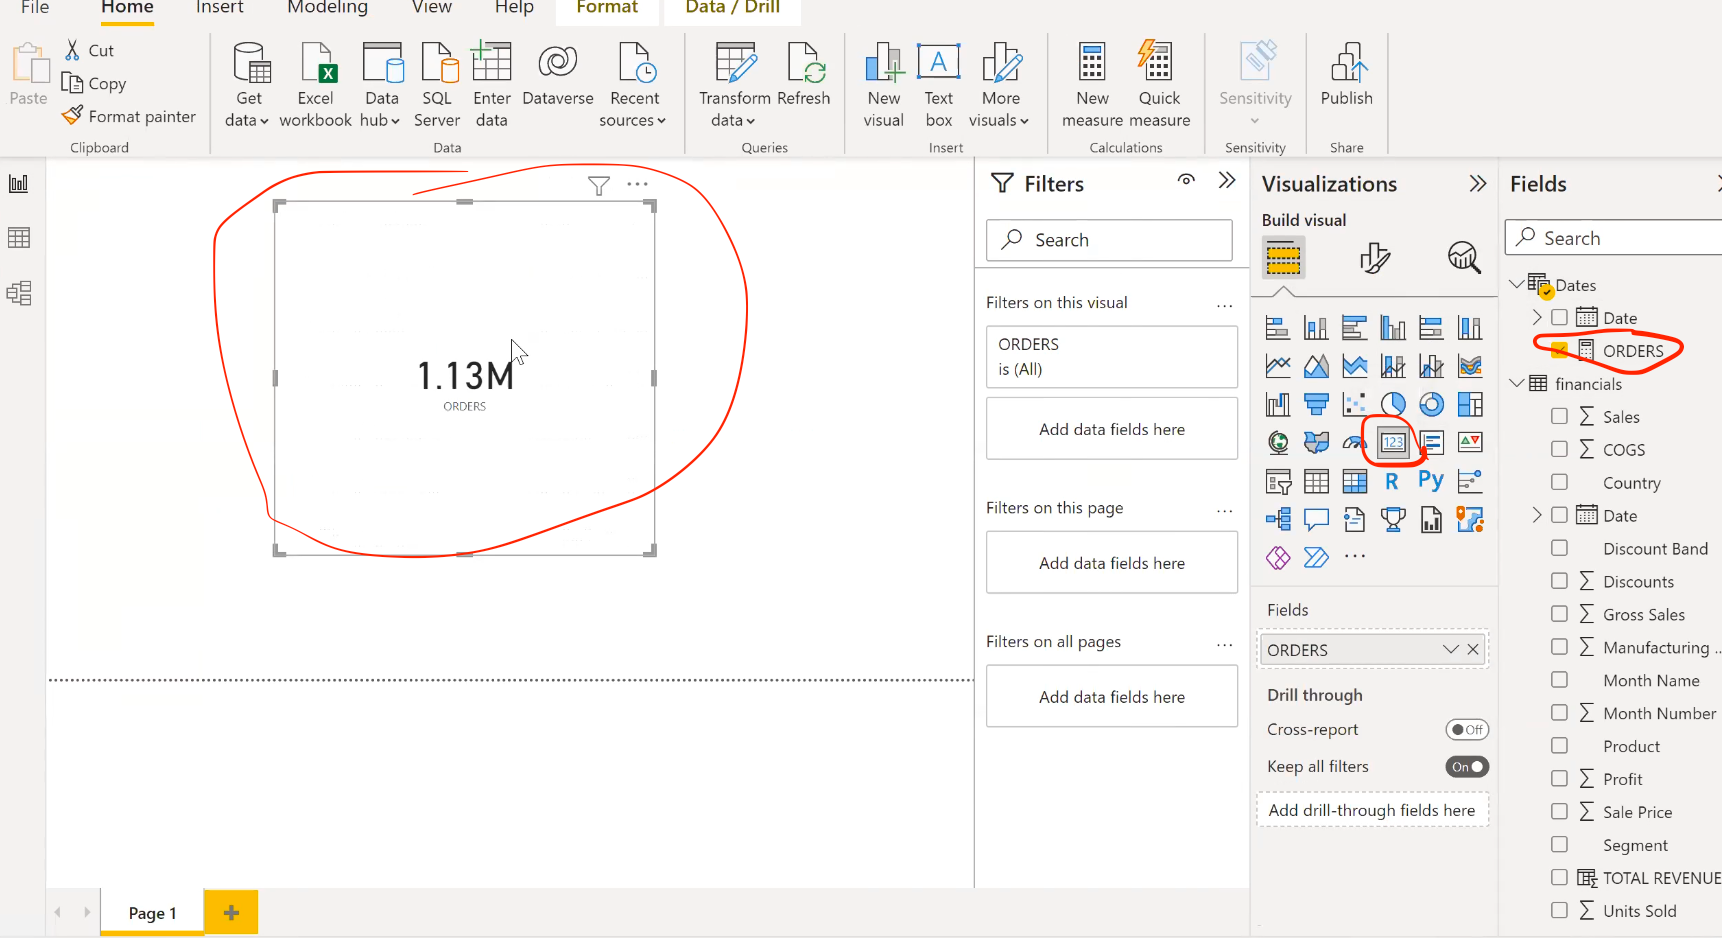Open the Format visual paintbrush tab
Screen dimensions: 1722x938
pos(1375,258)
